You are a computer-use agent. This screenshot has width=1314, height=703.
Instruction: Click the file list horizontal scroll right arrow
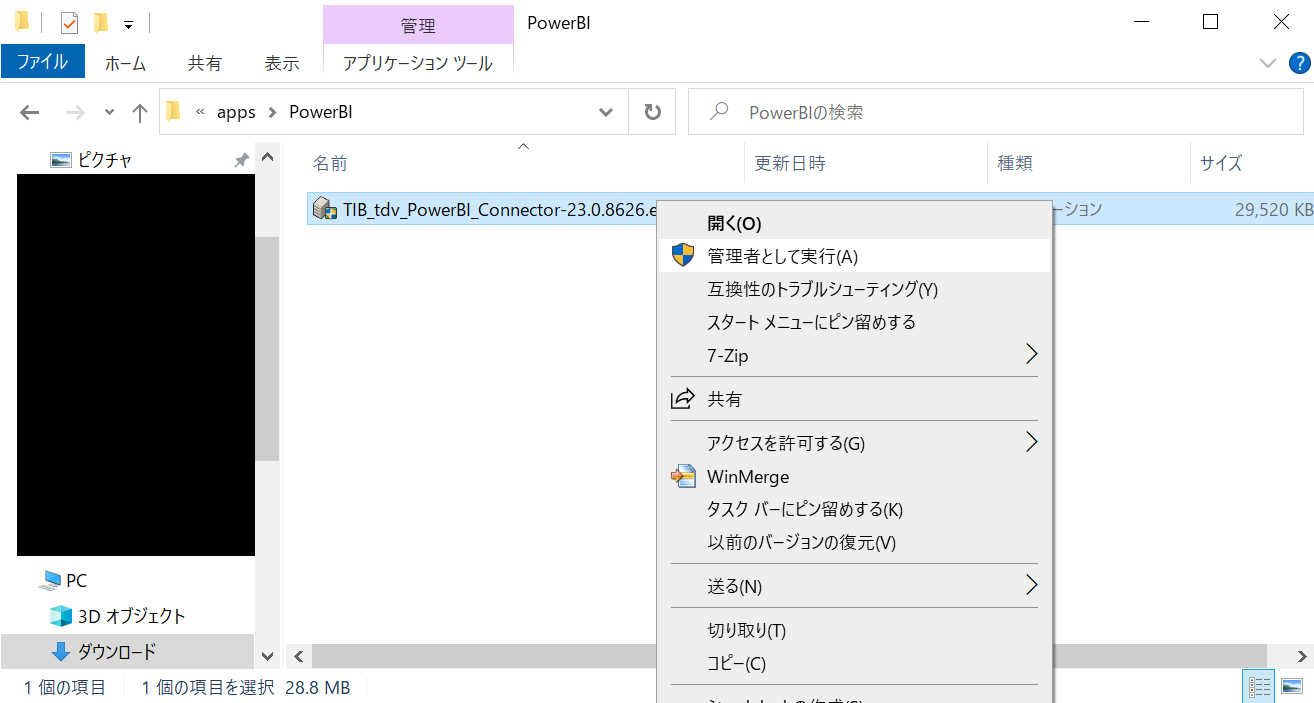coord(1301,656)
